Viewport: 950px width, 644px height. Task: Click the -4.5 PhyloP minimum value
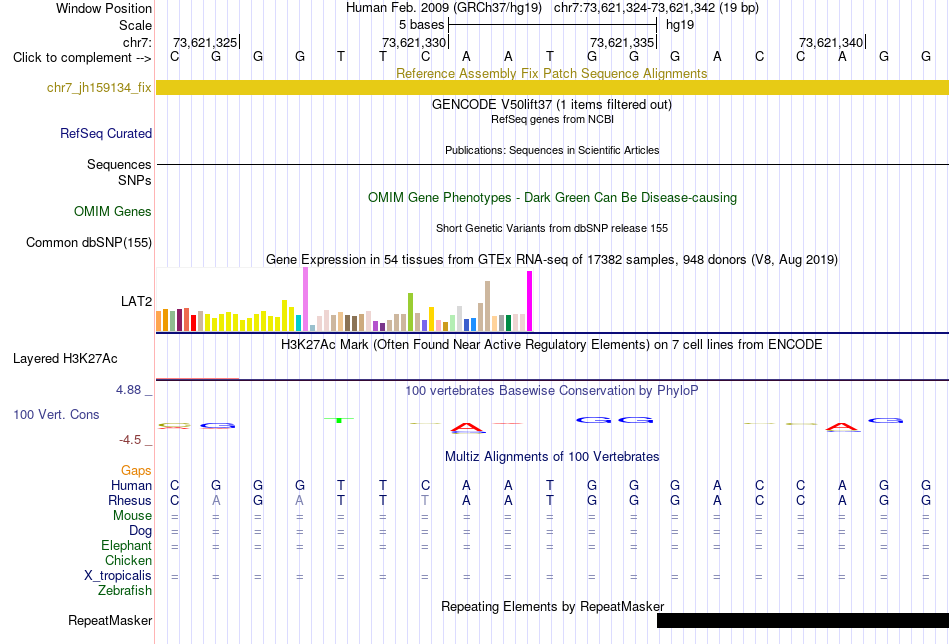pos(130,440)
